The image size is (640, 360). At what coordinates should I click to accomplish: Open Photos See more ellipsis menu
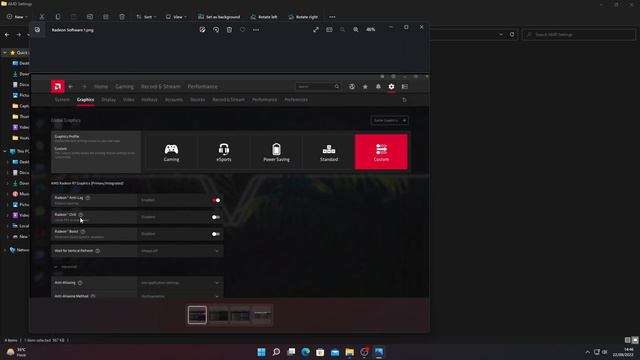point(256,30)
